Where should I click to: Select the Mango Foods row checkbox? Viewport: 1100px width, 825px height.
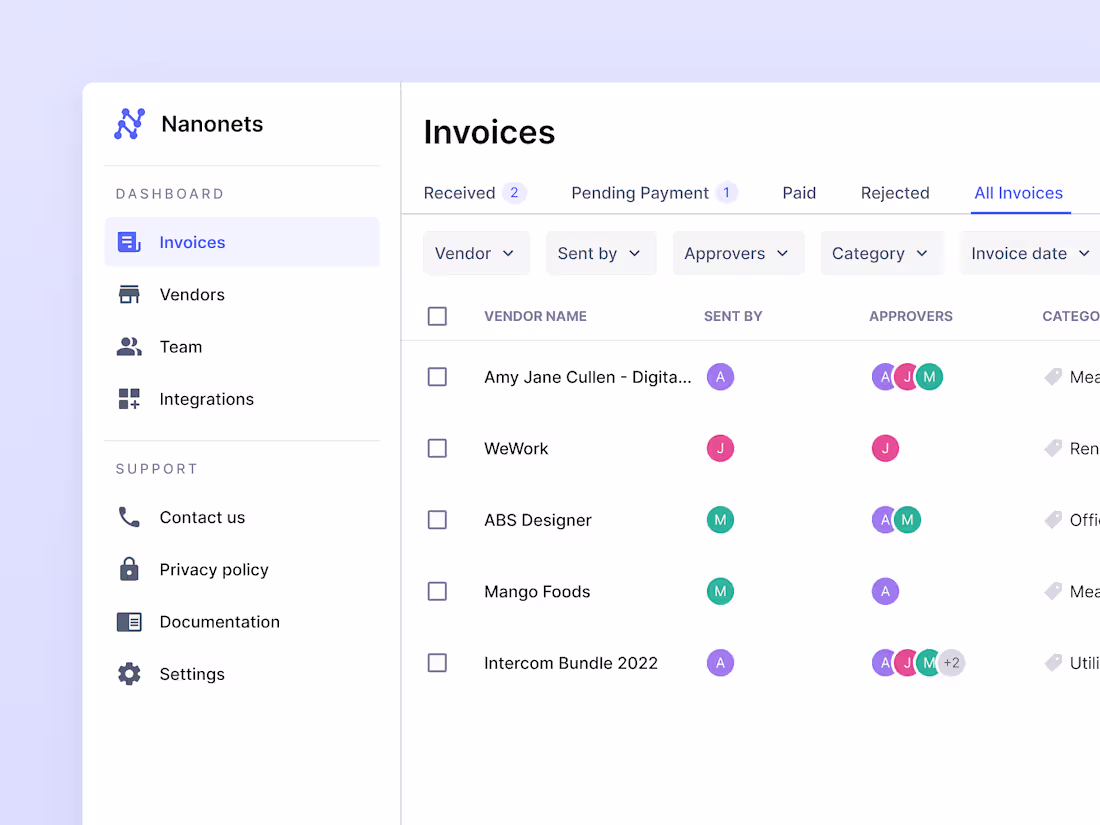(437, 591)
